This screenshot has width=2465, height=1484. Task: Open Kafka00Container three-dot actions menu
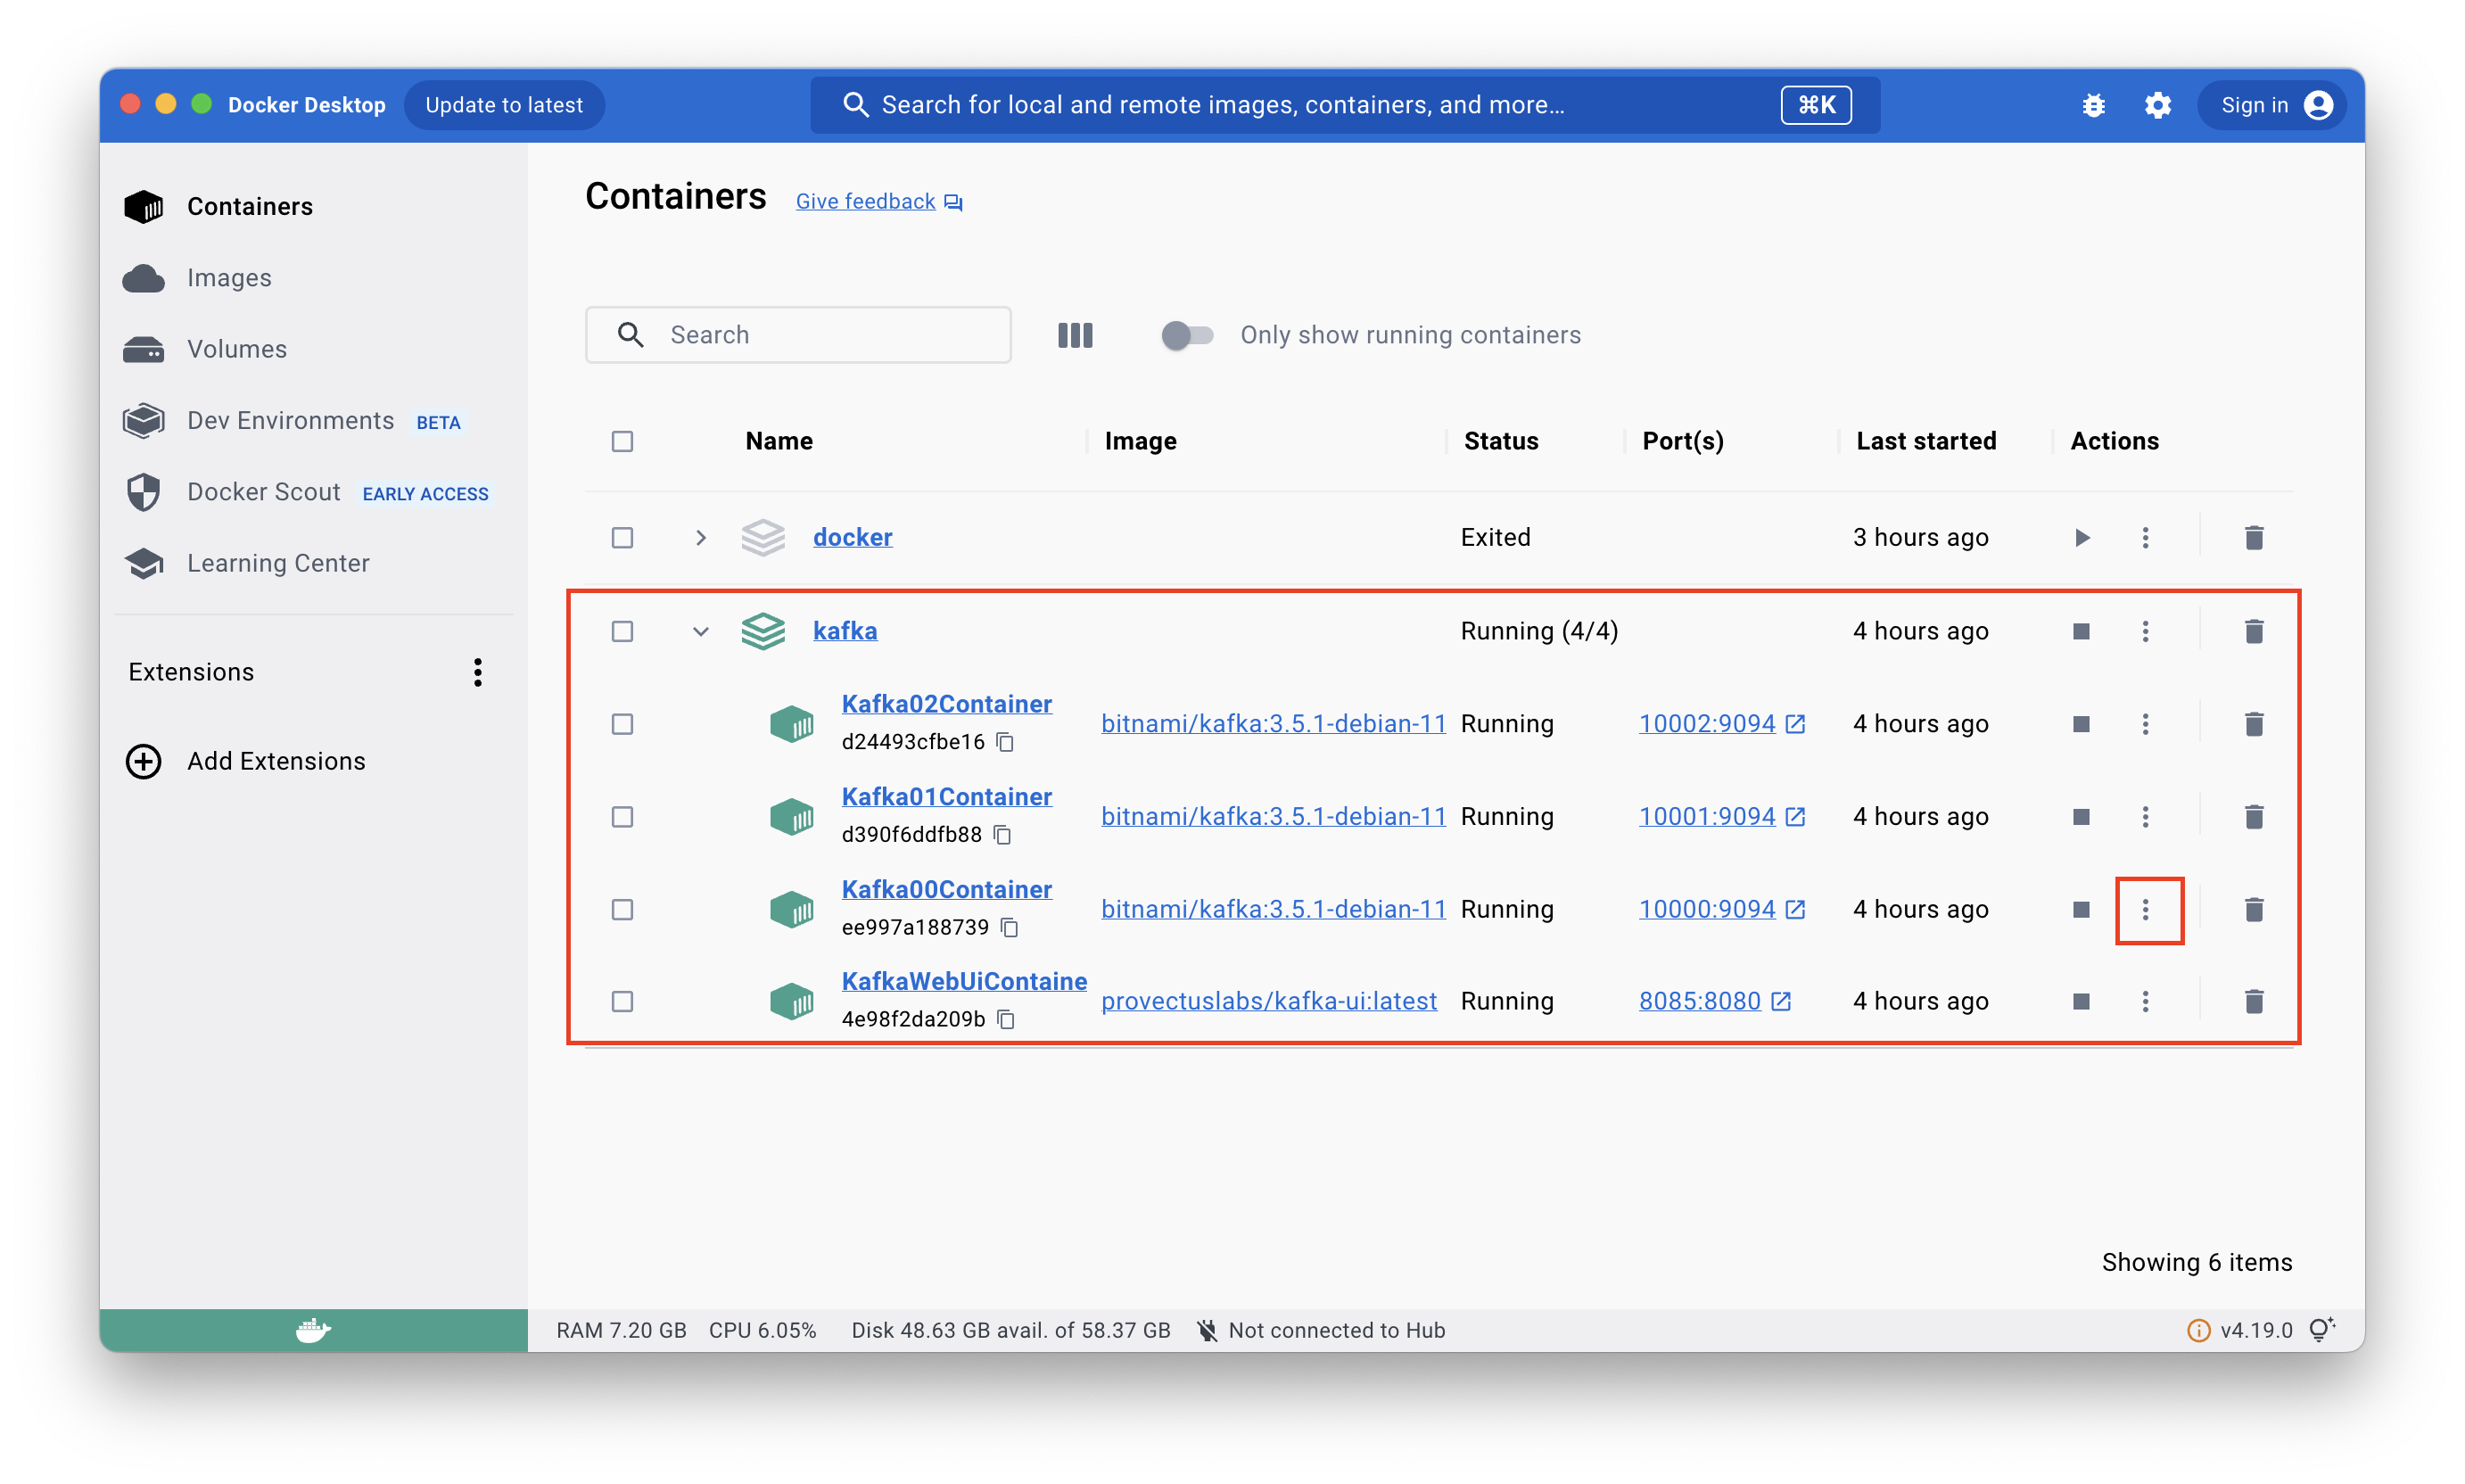point(2145,909)
